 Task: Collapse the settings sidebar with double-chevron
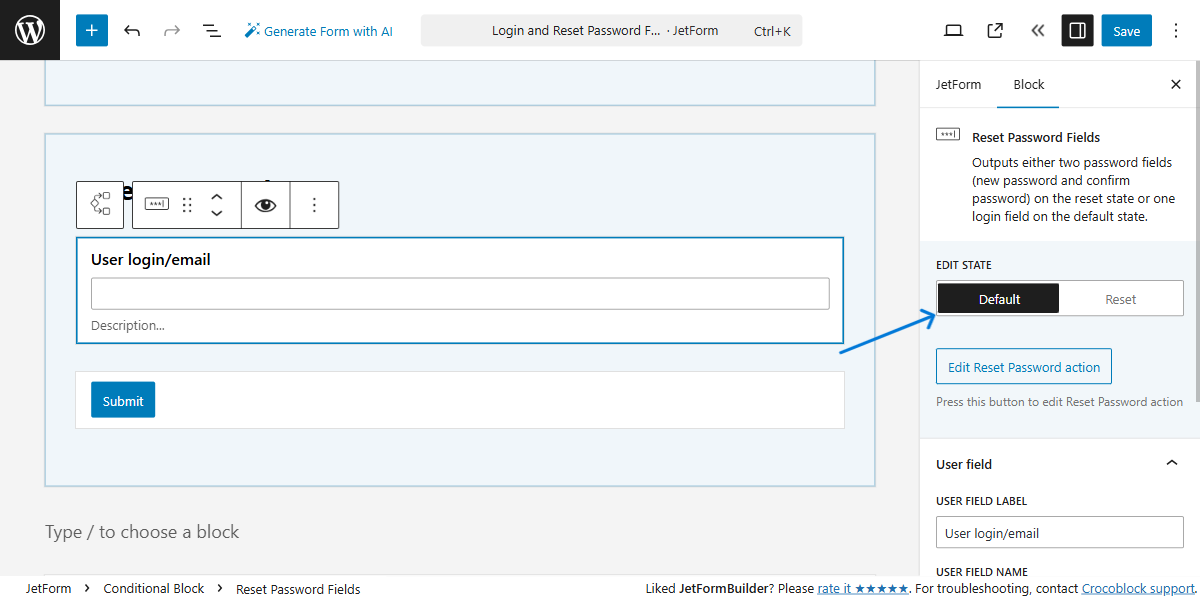[1037, 30]
